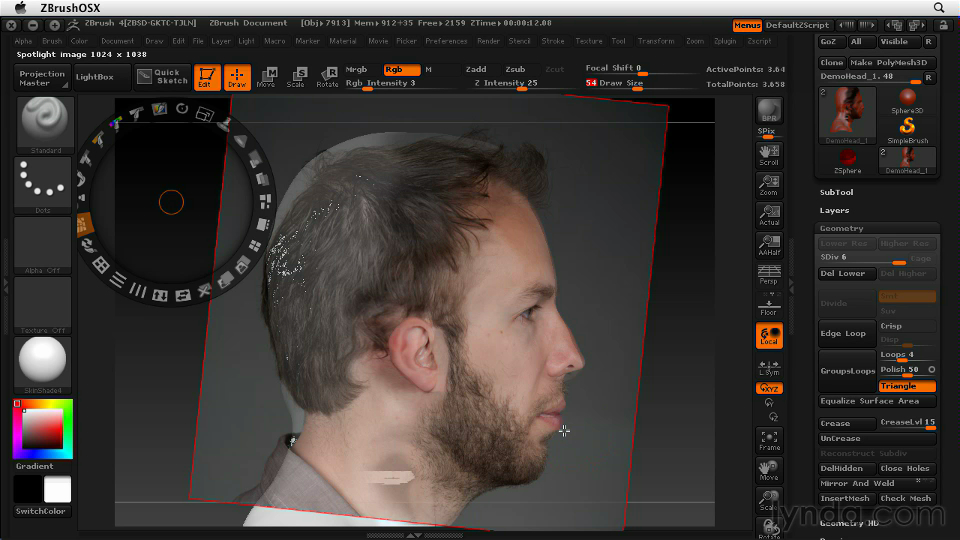Expand the Layers palette section
Viewport: 960px width, 540px height.
coord(834,210)
